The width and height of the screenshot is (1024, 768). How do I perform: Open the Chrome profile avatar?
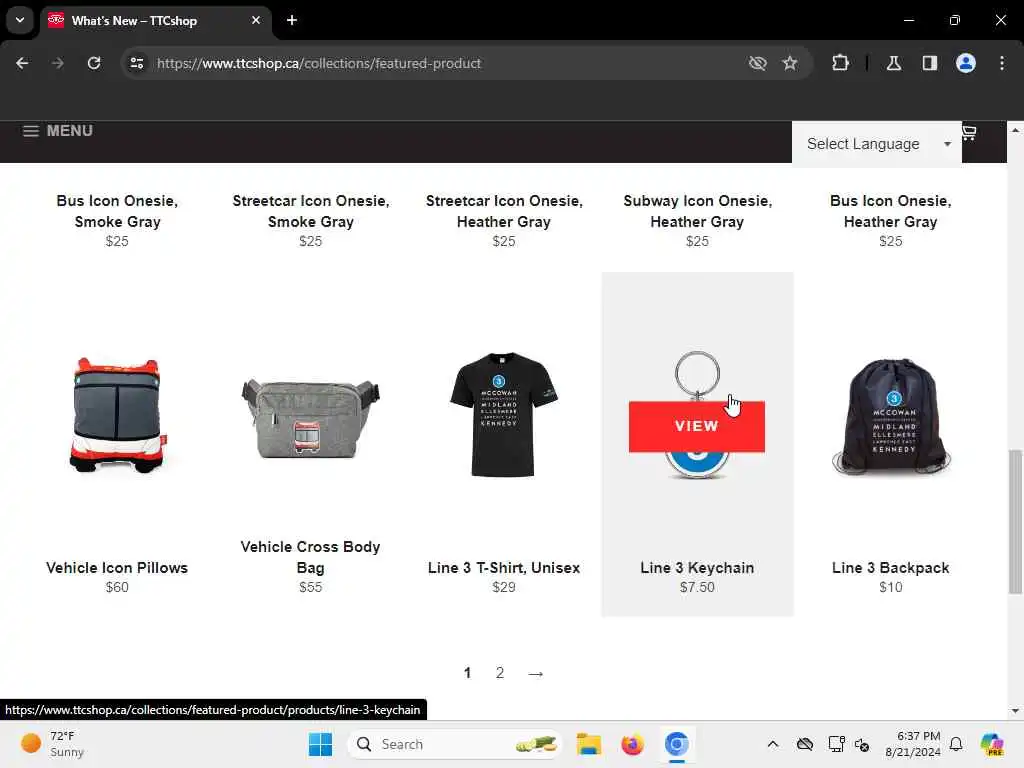965,63
